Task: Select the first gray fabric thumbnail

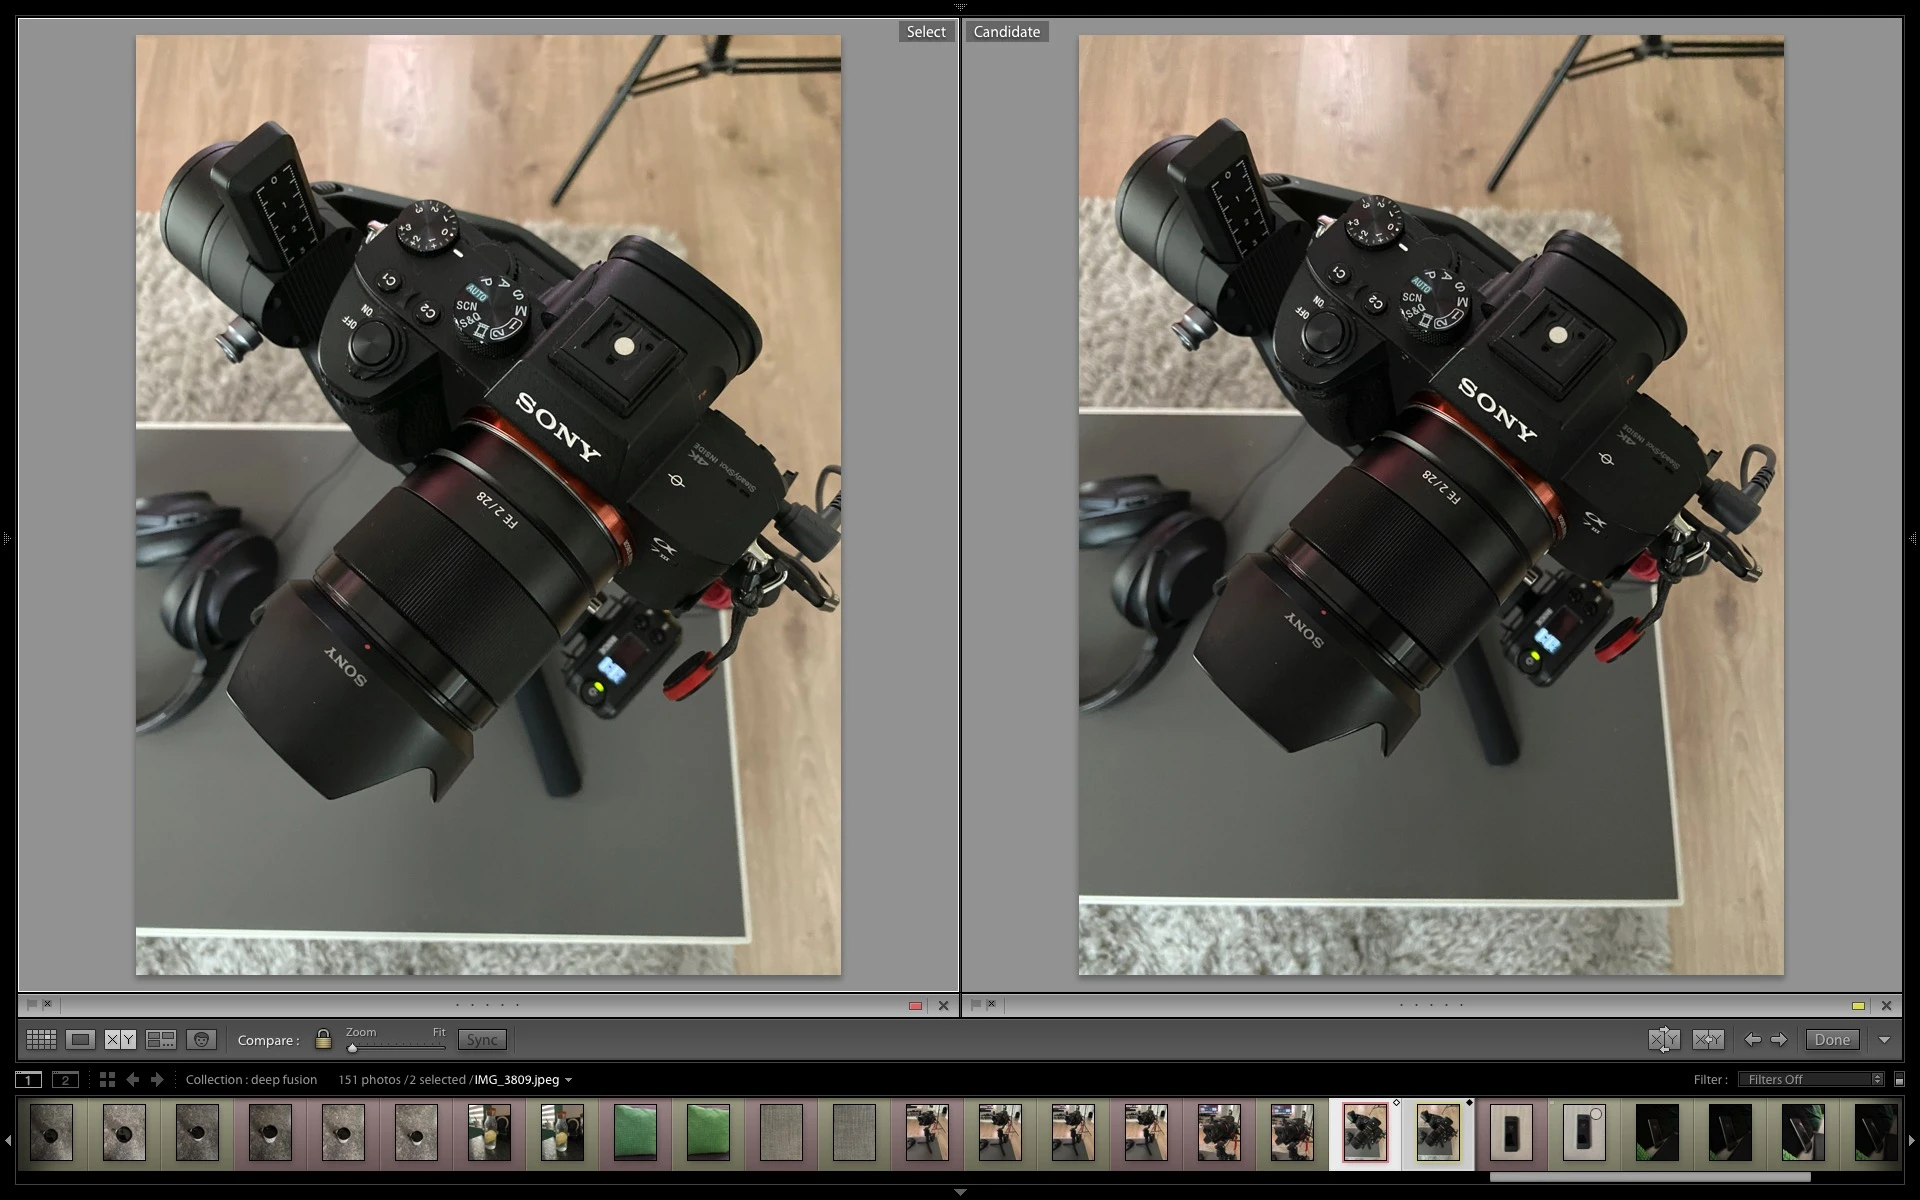Action: click(x=781, y=1132)
